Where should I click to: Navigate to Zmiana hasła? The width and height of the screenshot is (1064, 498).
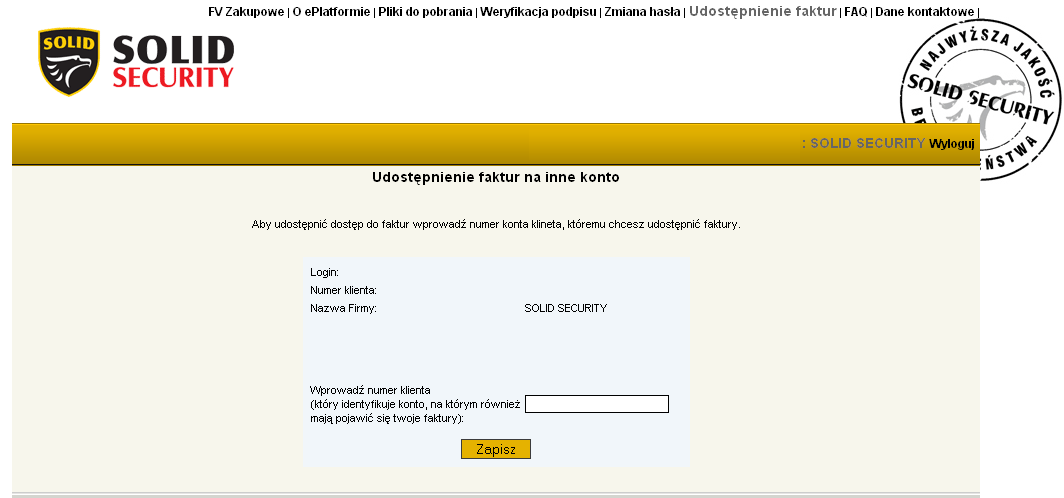[x=642, y=12]
